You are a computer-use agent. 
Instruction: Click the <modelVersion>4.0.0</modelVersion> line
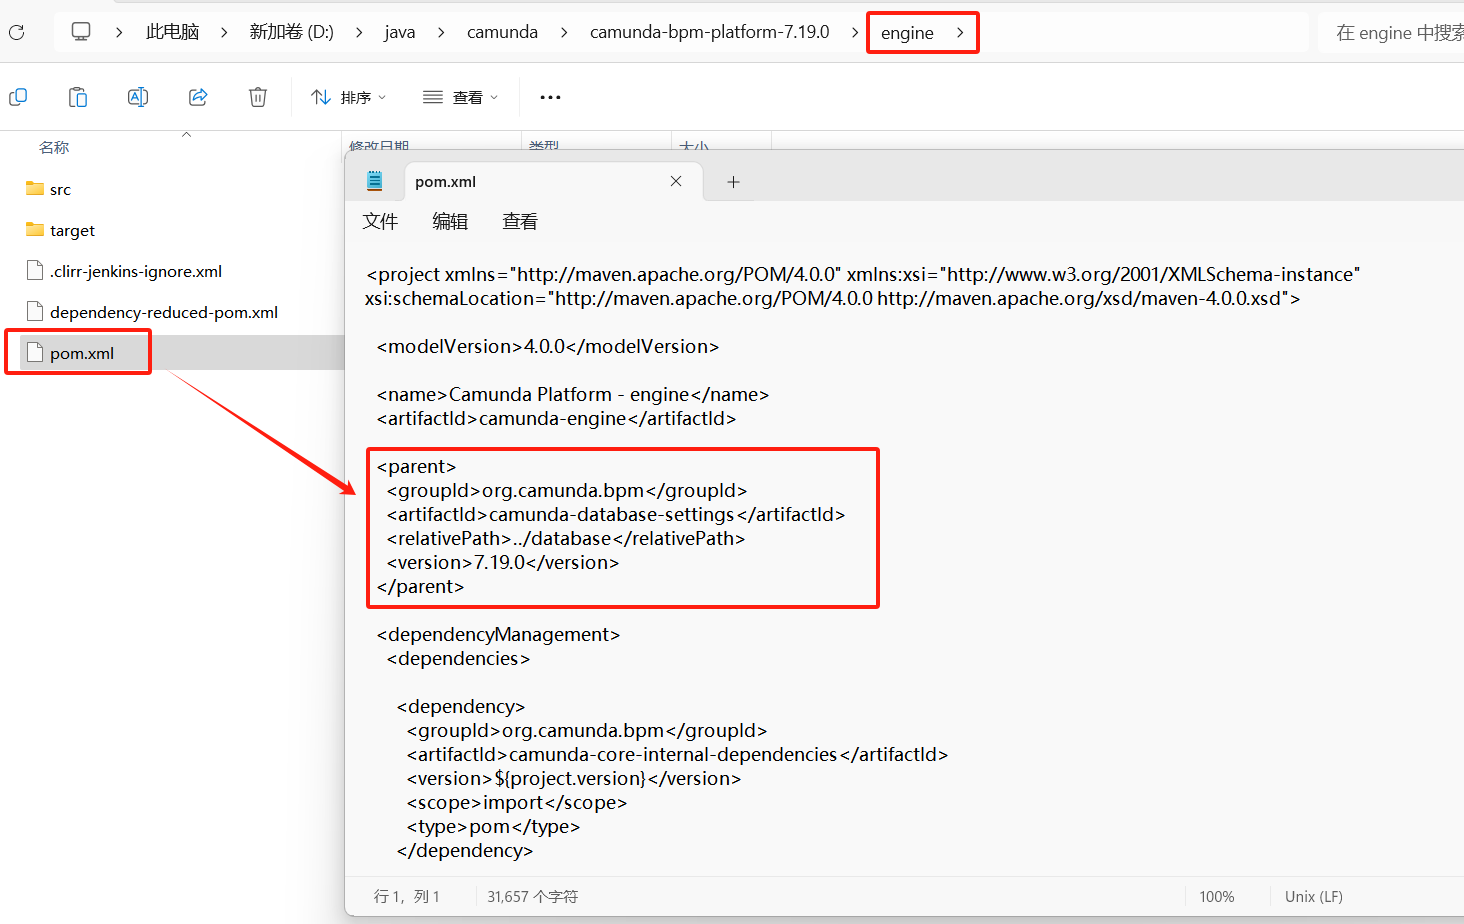[548, 347]
